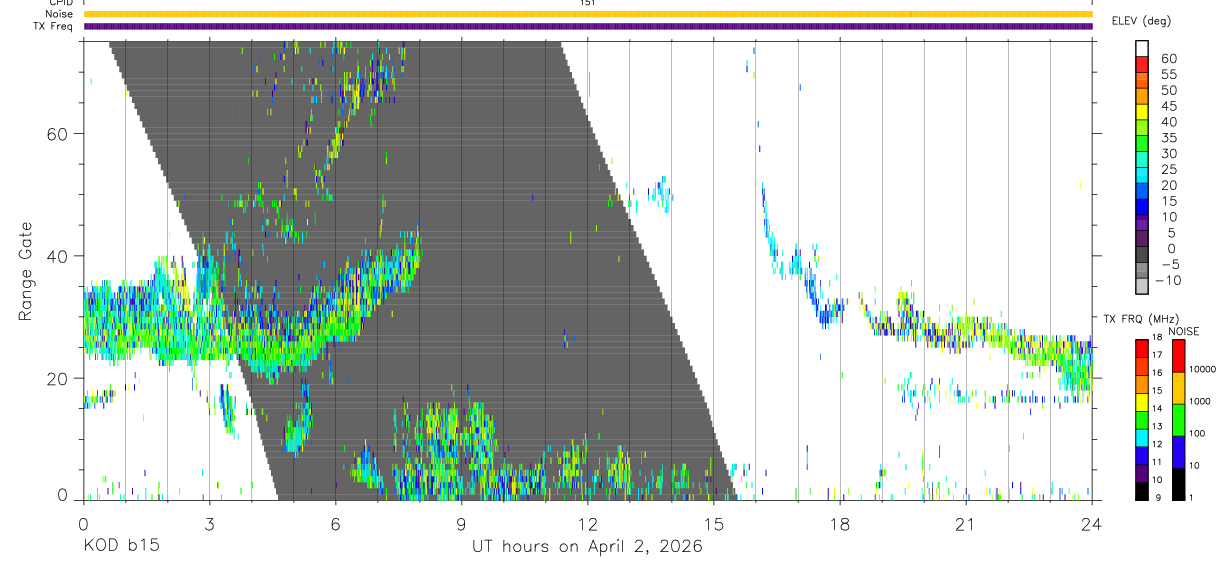Select the 'Range Gate' y-axis title

pos(25,271)
